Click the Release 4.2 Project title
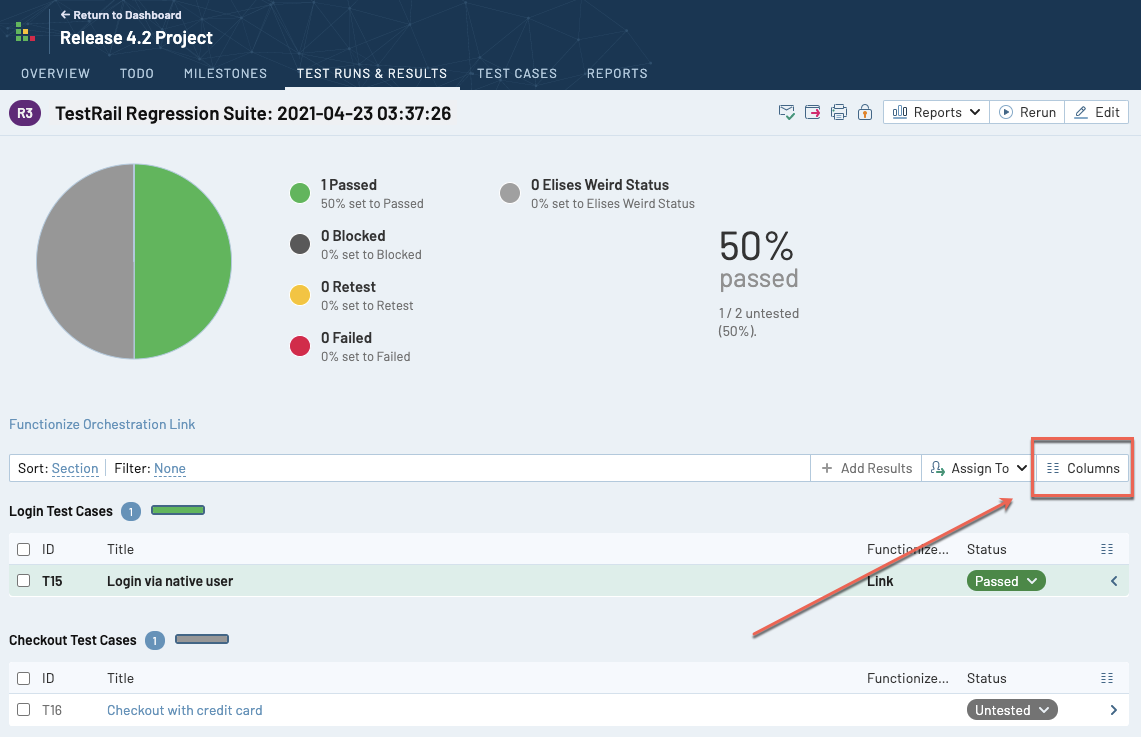The width and height of the screenshot is (1141, 737). pos(136,38)
